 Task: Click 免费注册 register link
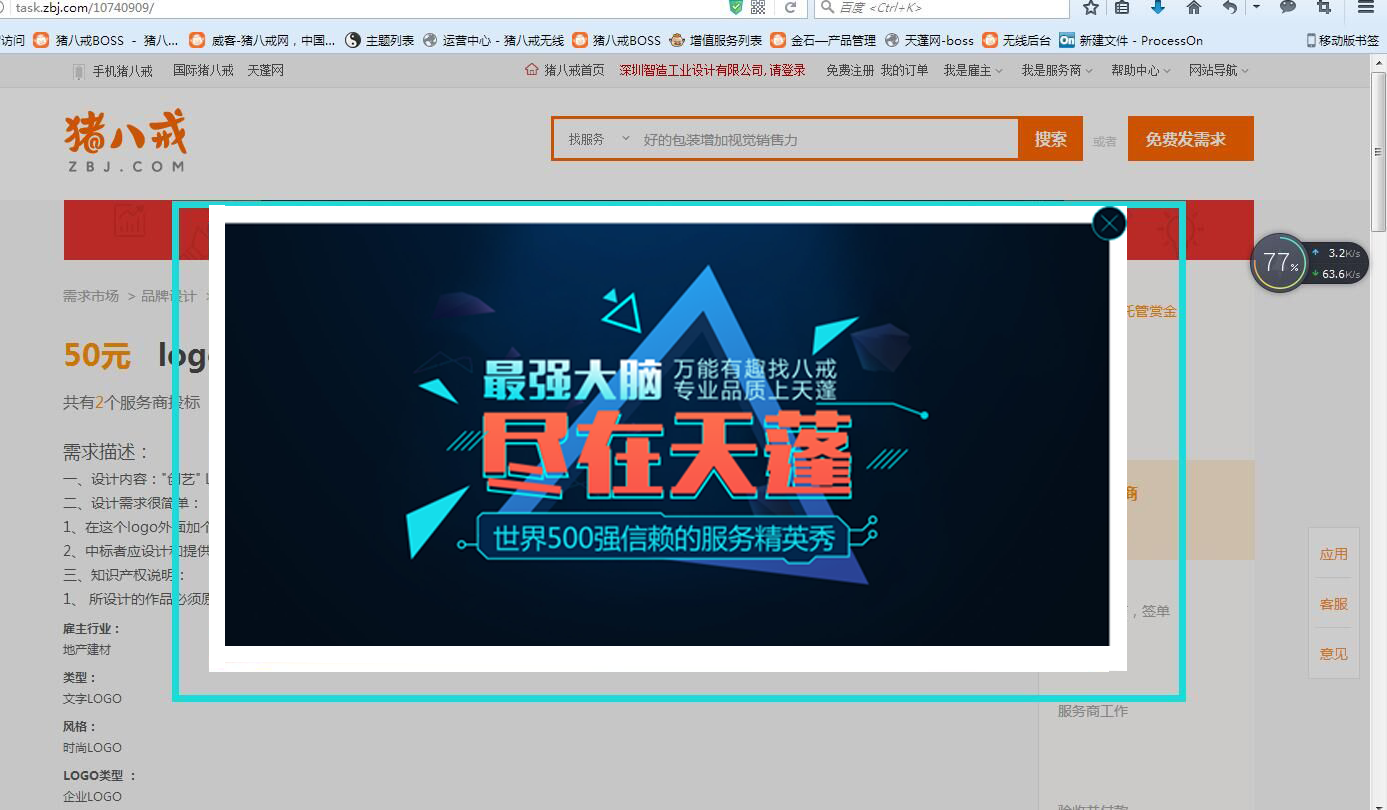(x=850, y=70)
